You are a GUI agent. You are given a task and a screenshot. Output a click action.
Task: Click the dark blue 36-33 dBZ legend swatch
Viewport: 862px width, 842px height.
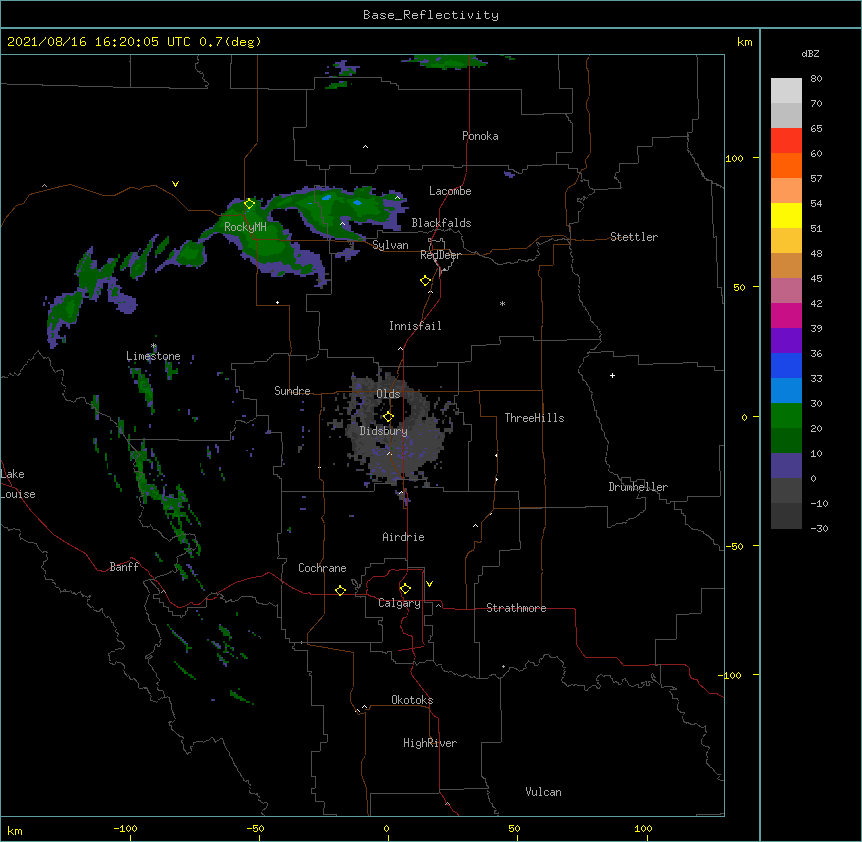[786, 365]
